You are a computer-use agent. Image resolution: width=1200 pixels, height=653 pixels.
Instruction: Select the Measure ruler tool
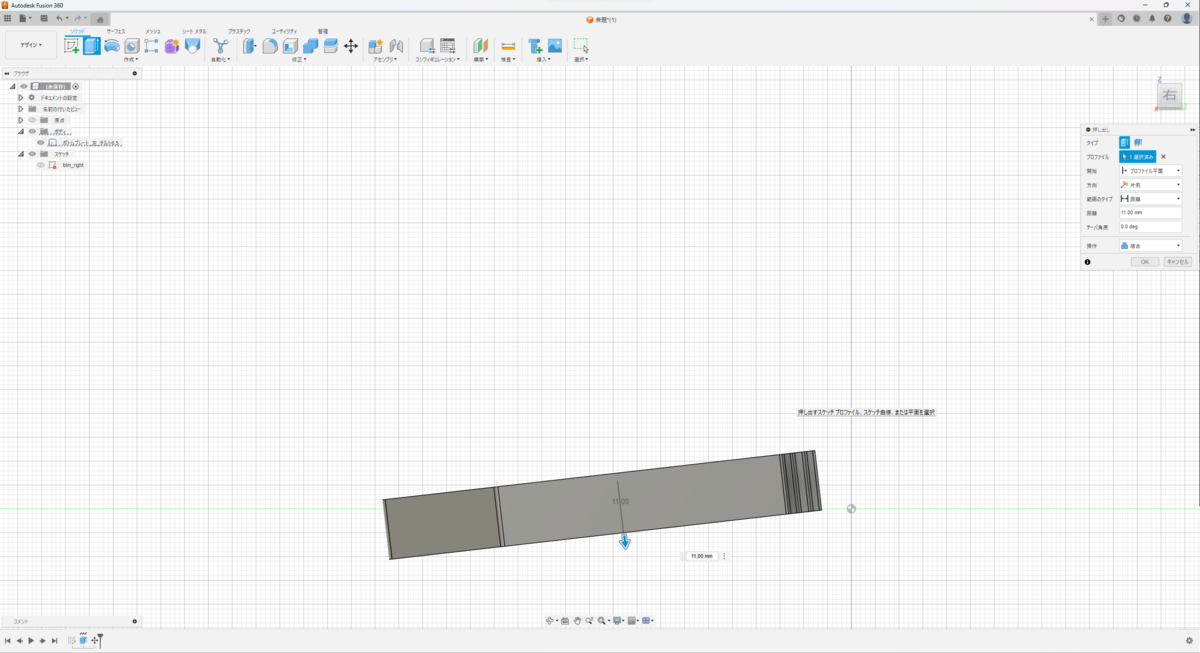[508, 46]
